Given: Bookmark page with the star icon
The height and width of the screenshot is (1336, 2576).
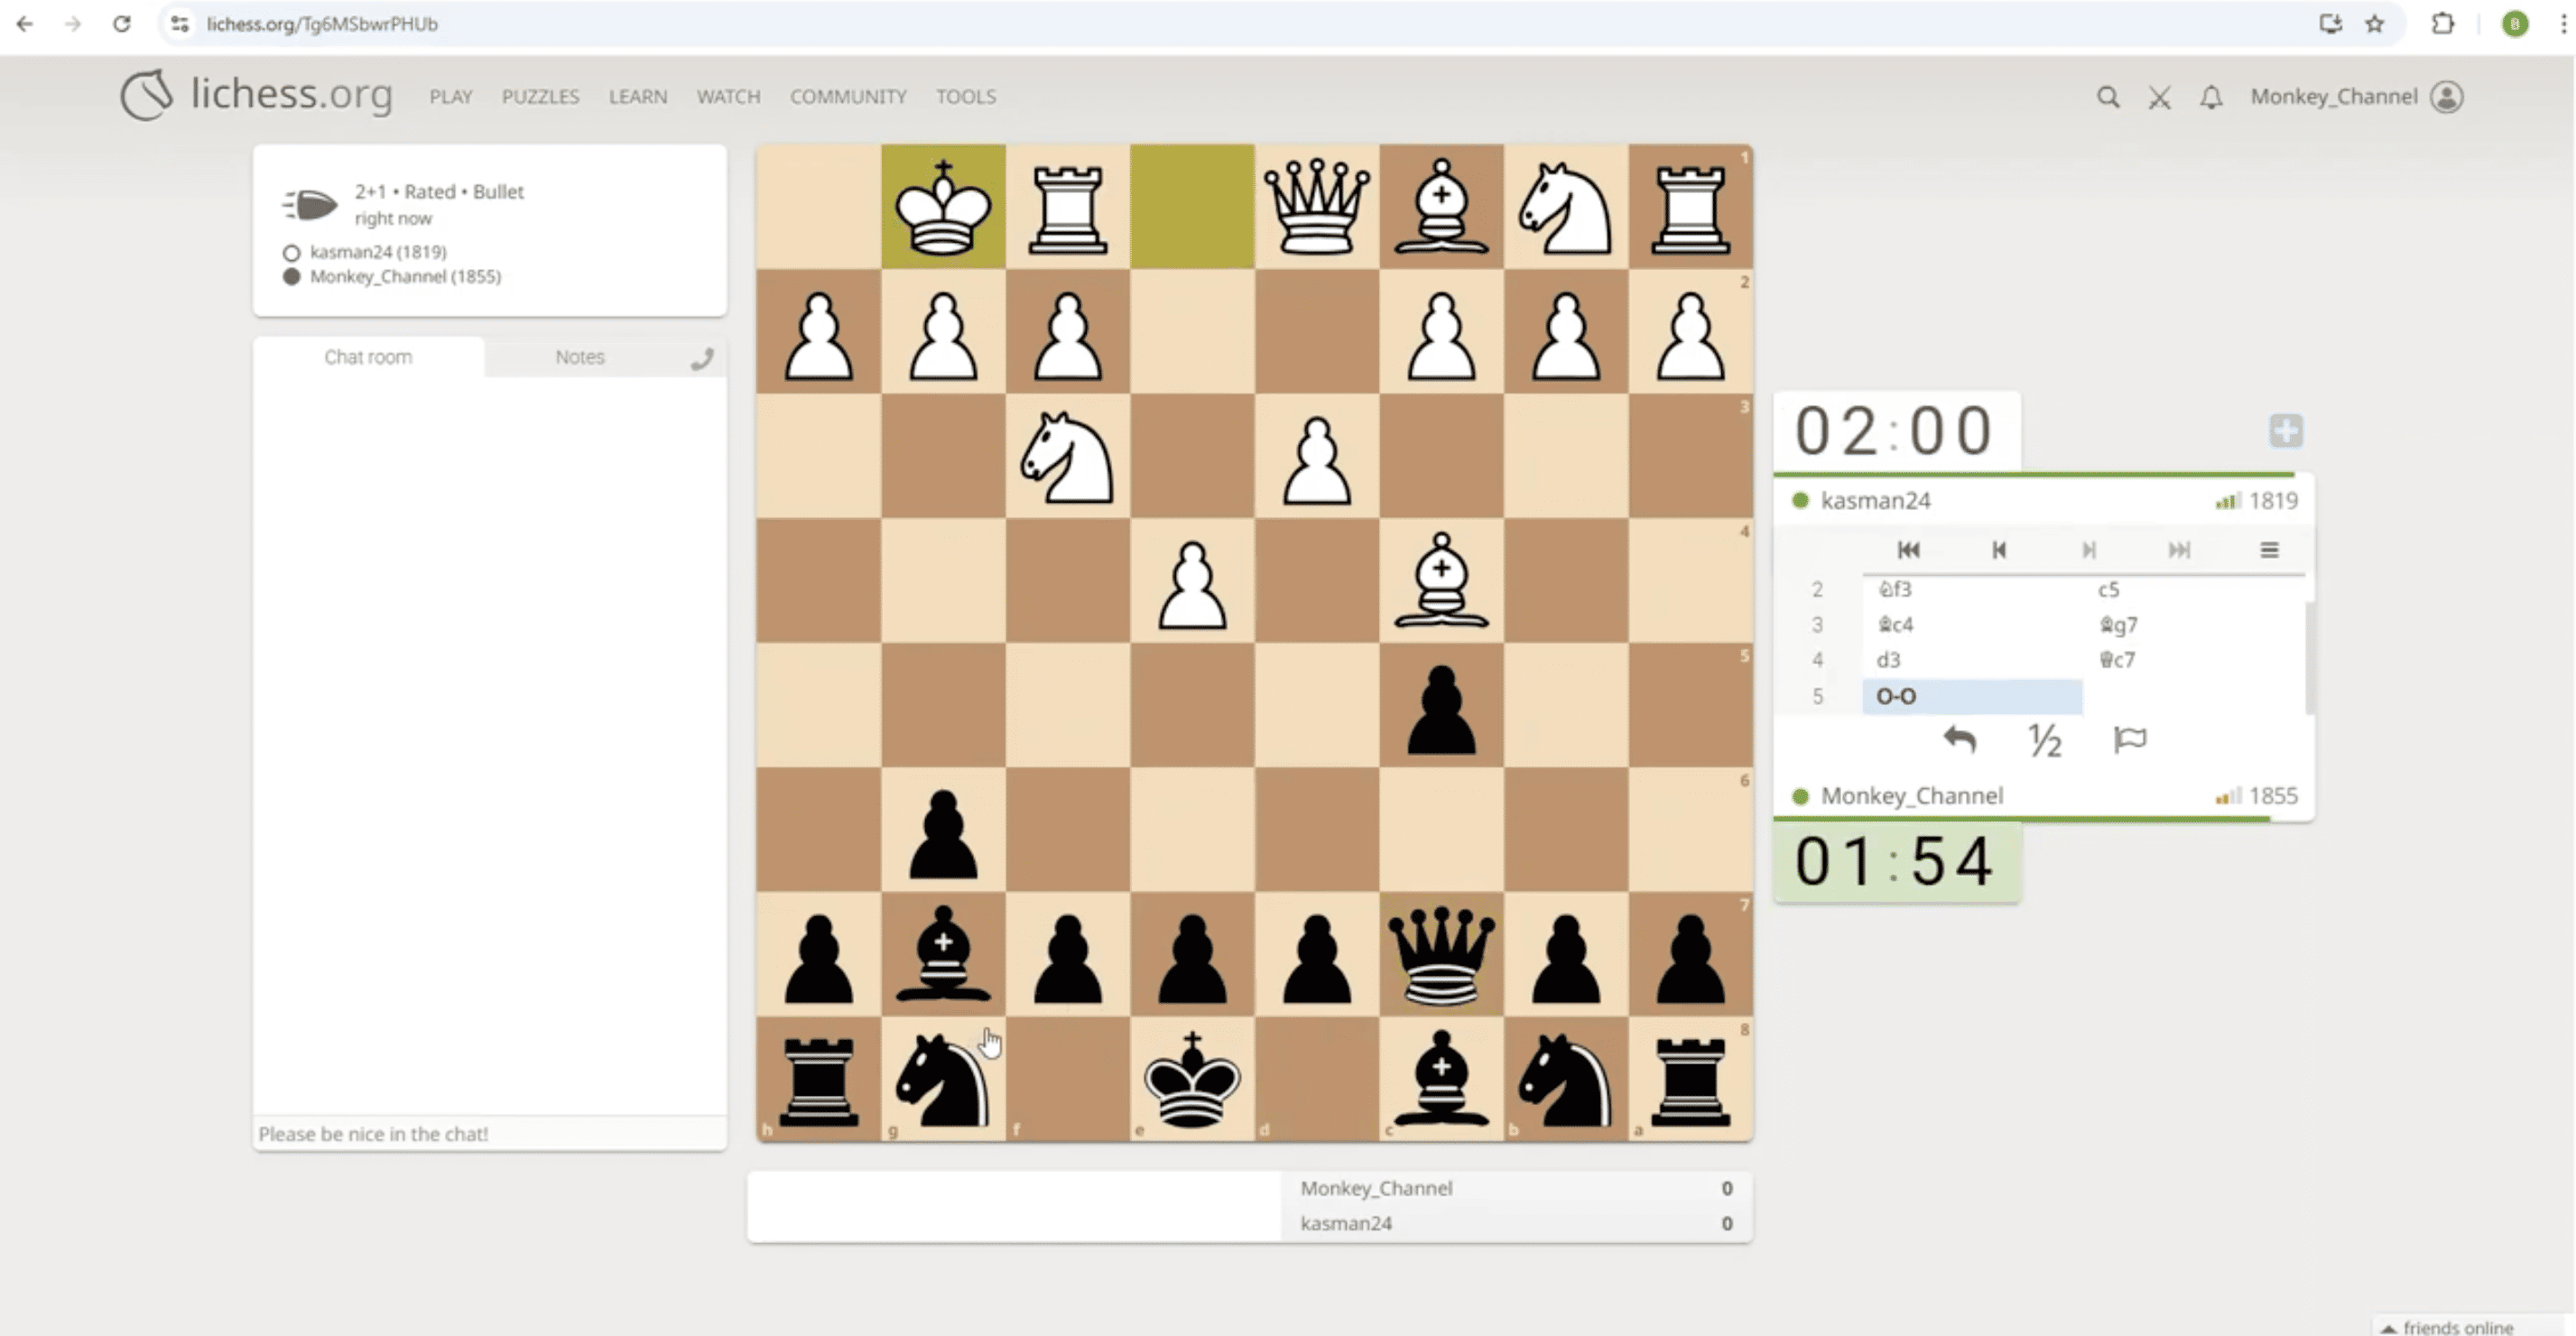Looking at the screenshot, I should (2374, 24).
